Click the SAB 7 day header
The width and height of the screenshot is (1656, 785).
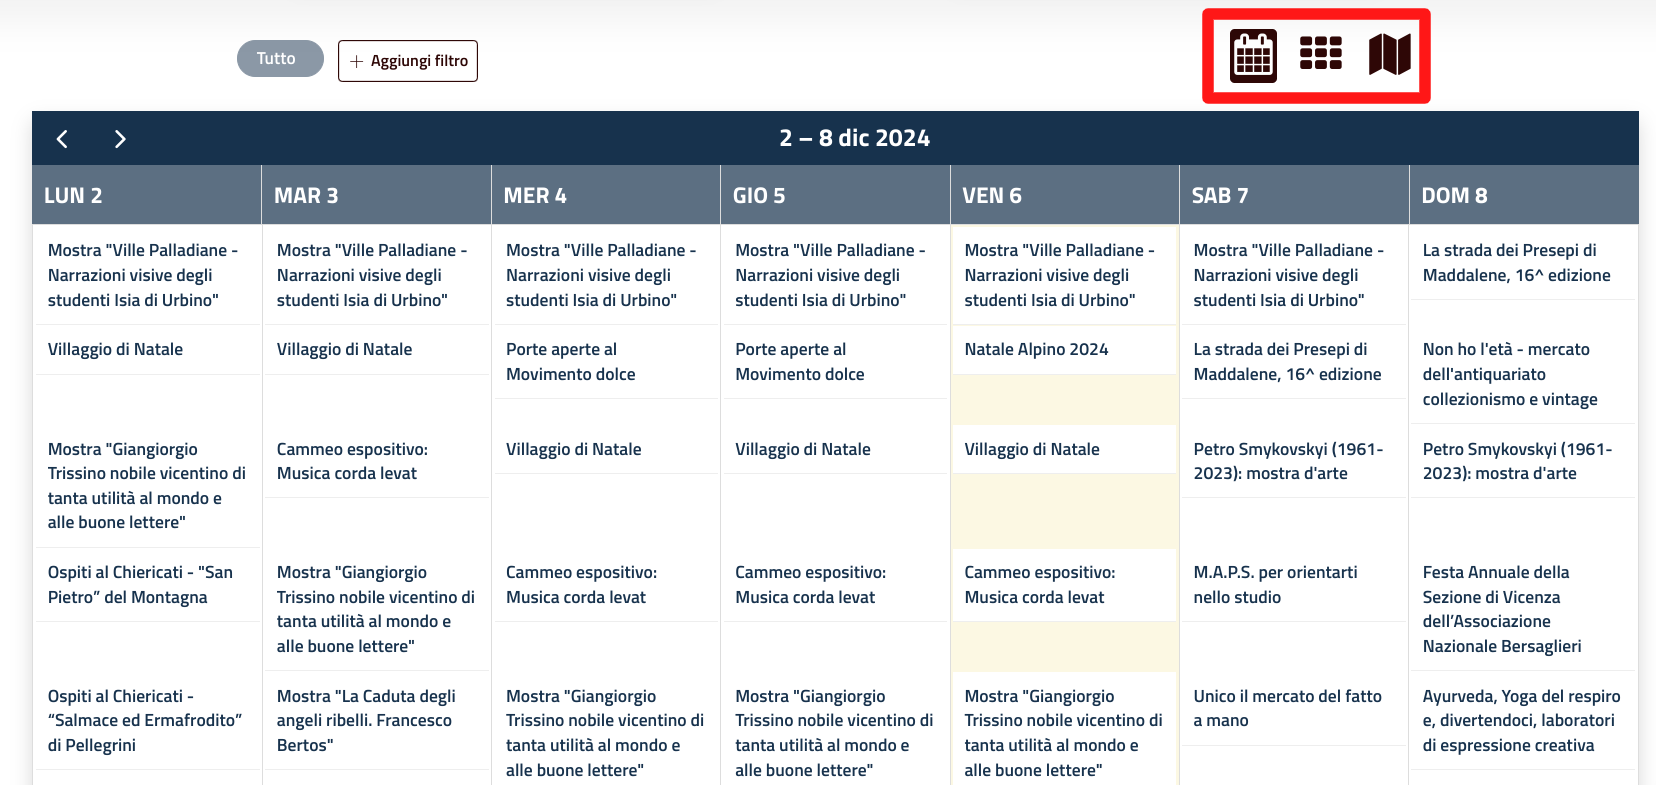click(1294, 195)
